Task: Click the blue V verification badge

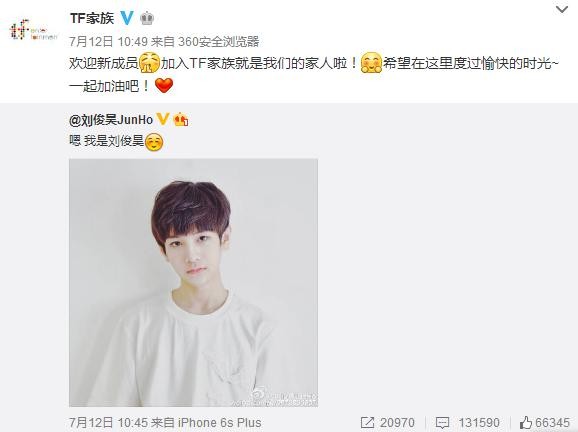Action: pos(127,18)
